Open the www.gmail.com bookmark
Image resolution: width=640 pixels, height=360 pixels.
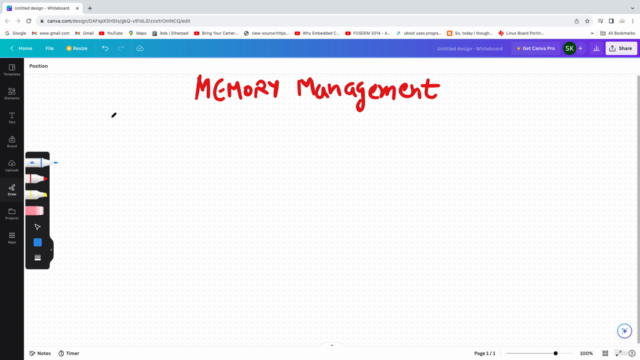51,33
